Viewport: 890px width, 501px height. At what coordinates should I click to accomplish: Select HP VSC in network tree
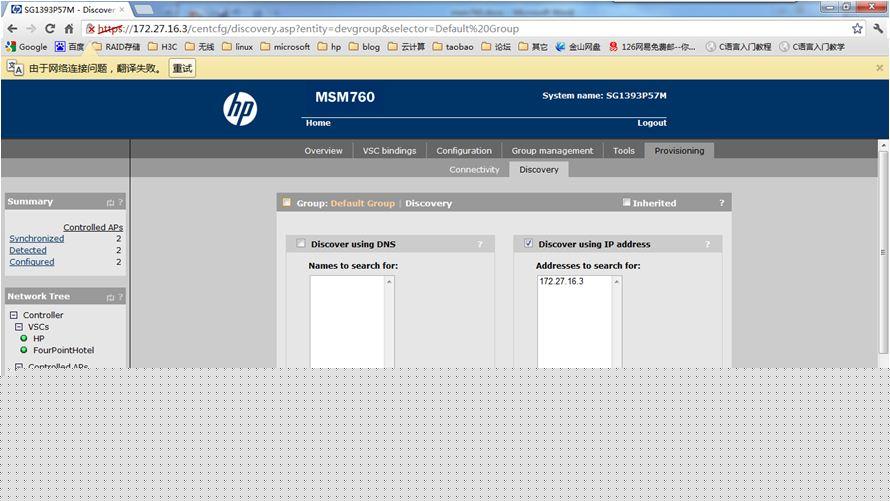(39, 338)
